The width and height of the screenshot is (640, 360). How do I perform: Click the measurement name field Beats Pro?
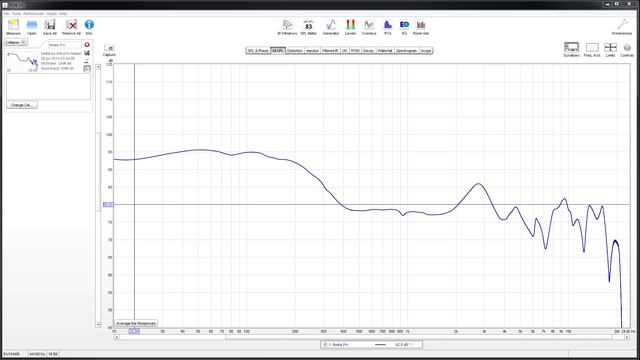[x=65, y=45]
